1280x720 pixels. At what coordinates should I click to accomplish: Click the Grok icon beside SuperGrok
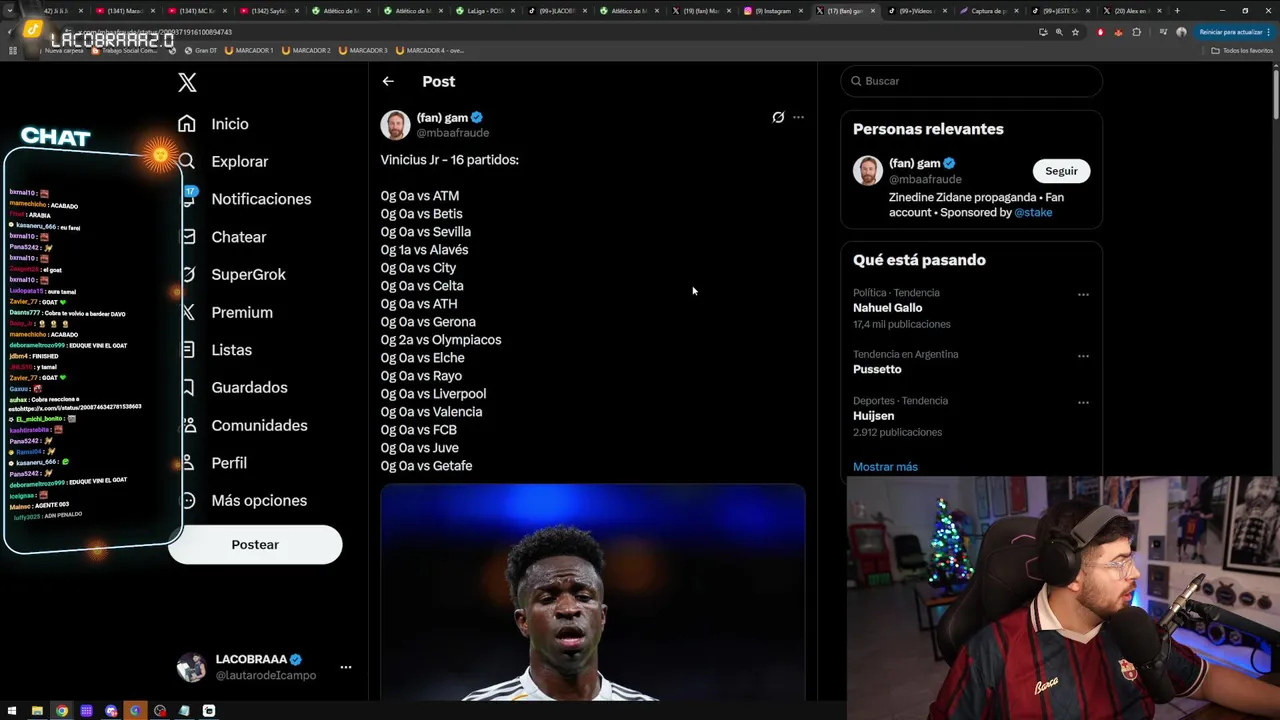click(x=187, y=274)
